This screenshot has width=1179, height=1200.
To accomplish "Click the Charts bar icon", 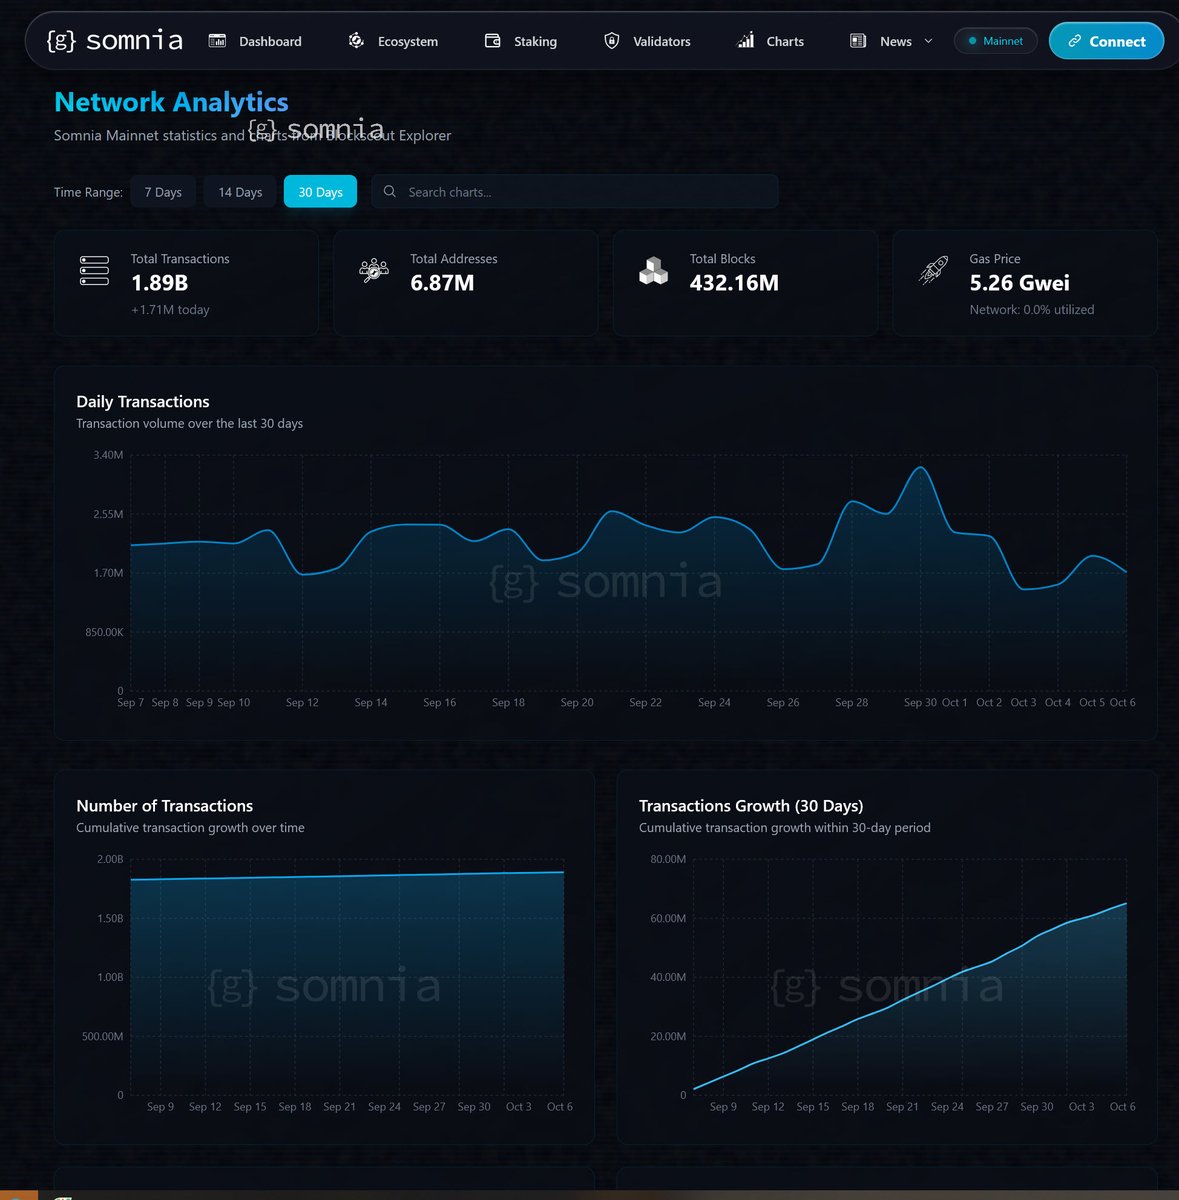I will tap(746, 41).
